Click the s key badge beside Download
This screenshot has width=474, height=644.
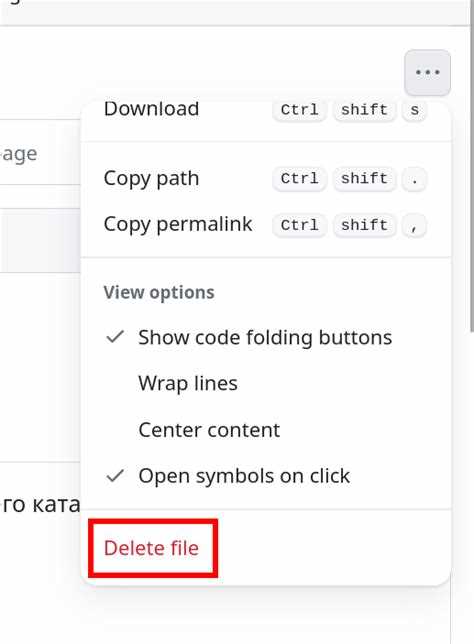point(414,110)
